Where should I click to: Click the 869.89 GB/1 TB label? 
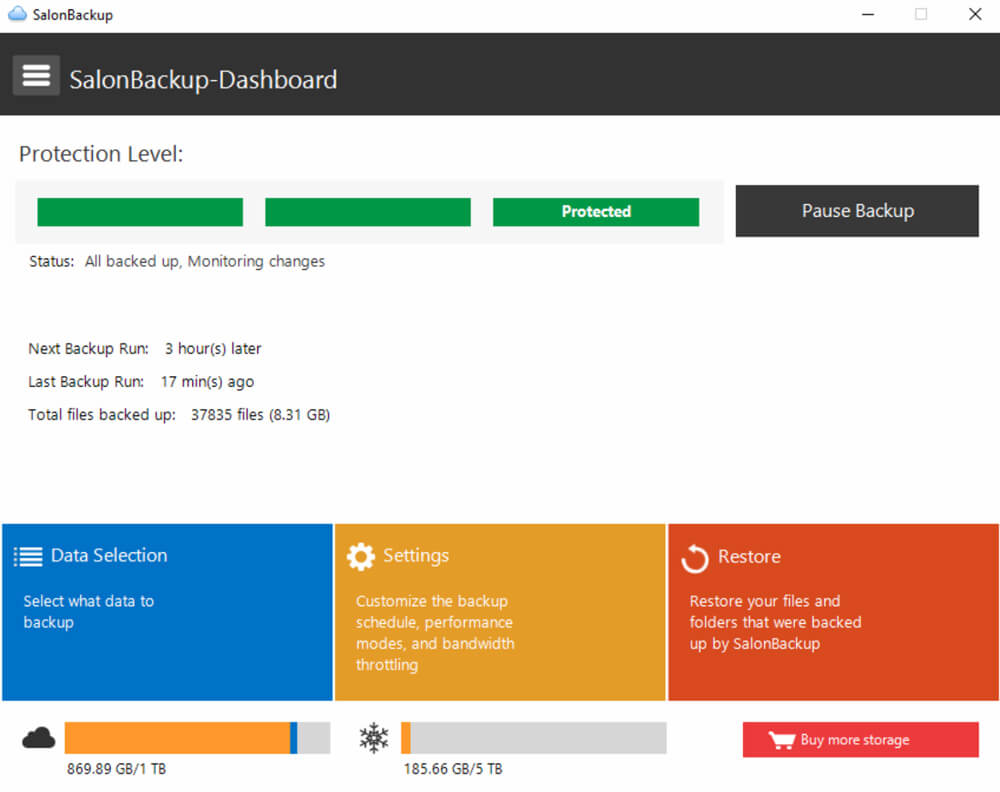click(116, 769)
